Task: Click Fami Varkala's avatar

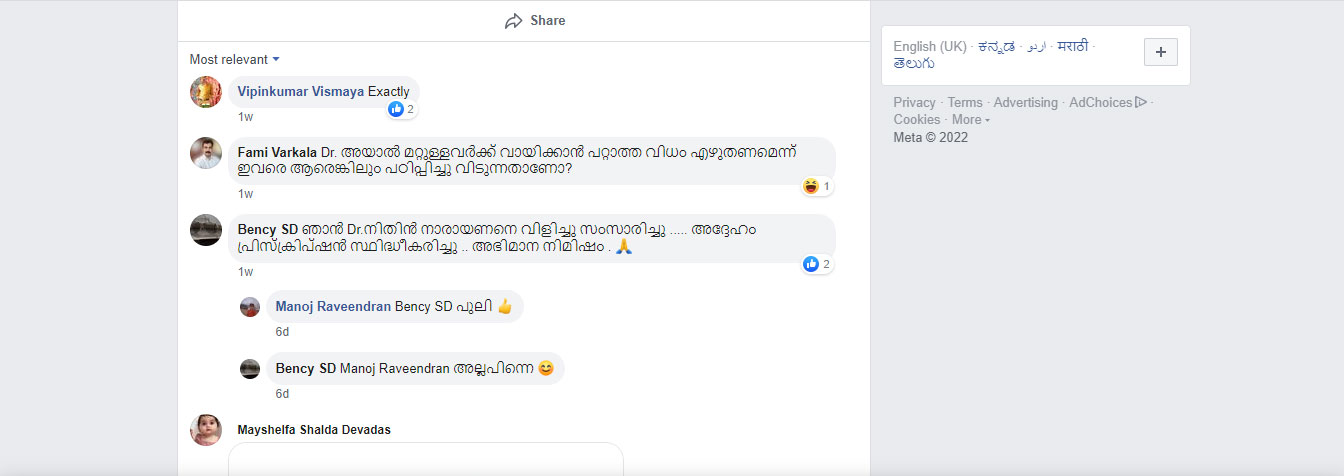Action: (x=206, y=153)
